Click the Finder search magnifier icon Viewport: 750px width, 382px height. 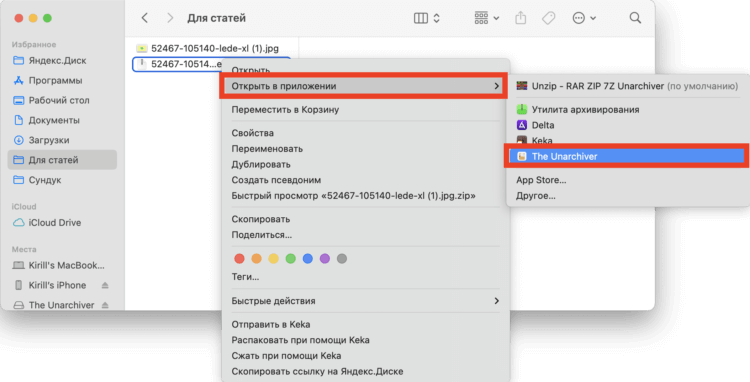click(x=635, y=18)
